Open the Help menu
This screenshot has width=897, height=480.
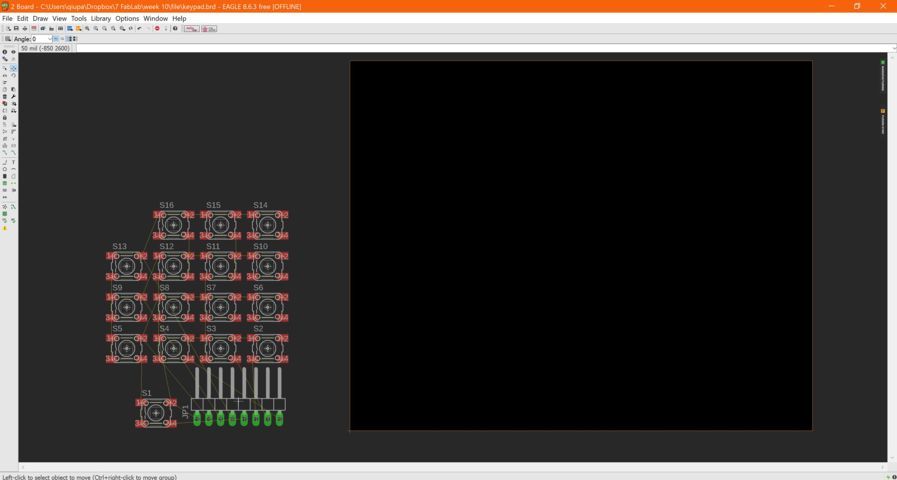[179, 18]
